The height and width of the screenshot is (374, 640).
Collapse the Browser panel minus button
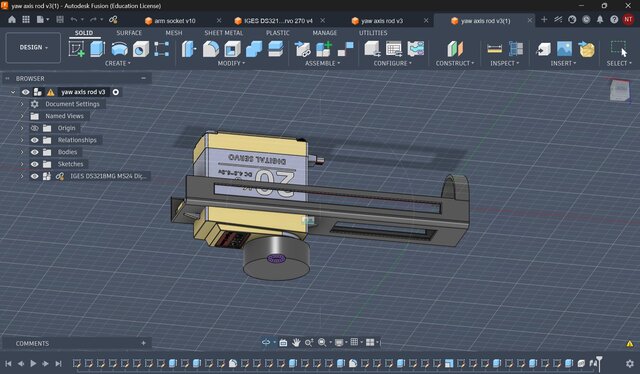coord(143,78)
